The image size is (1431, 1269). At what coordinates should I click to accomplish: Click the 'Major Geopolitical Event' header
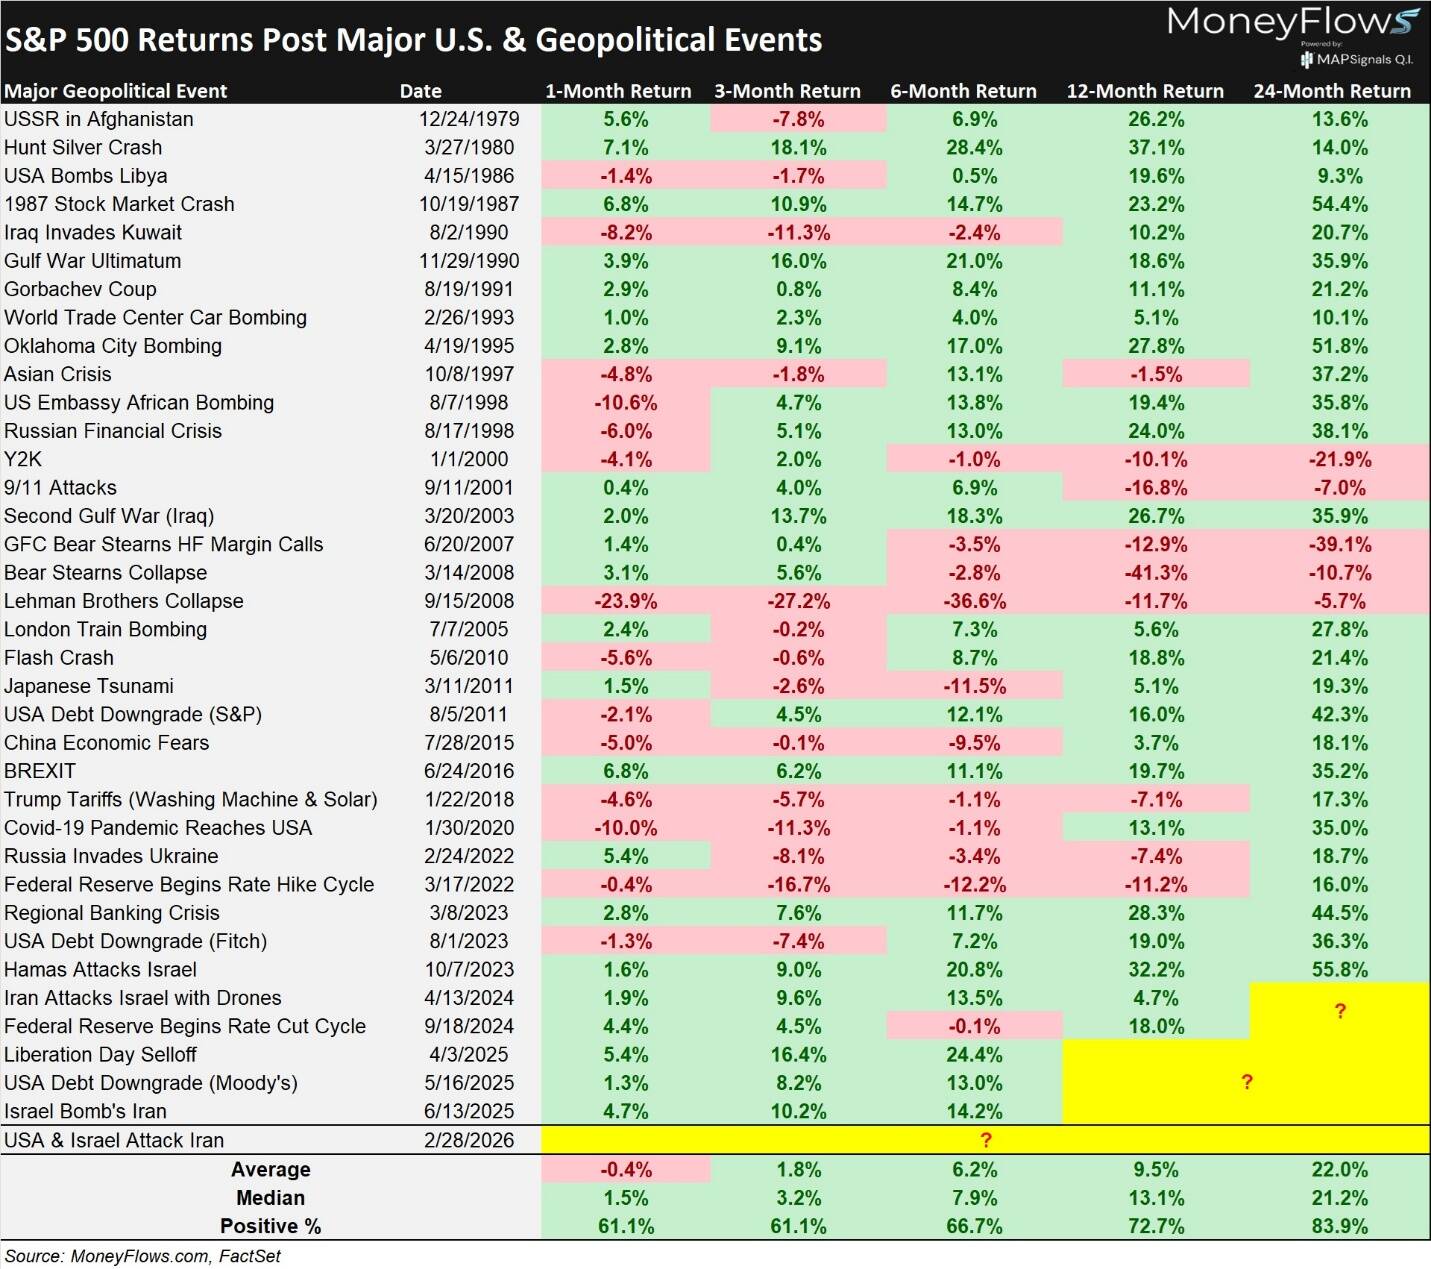point(115,91)
